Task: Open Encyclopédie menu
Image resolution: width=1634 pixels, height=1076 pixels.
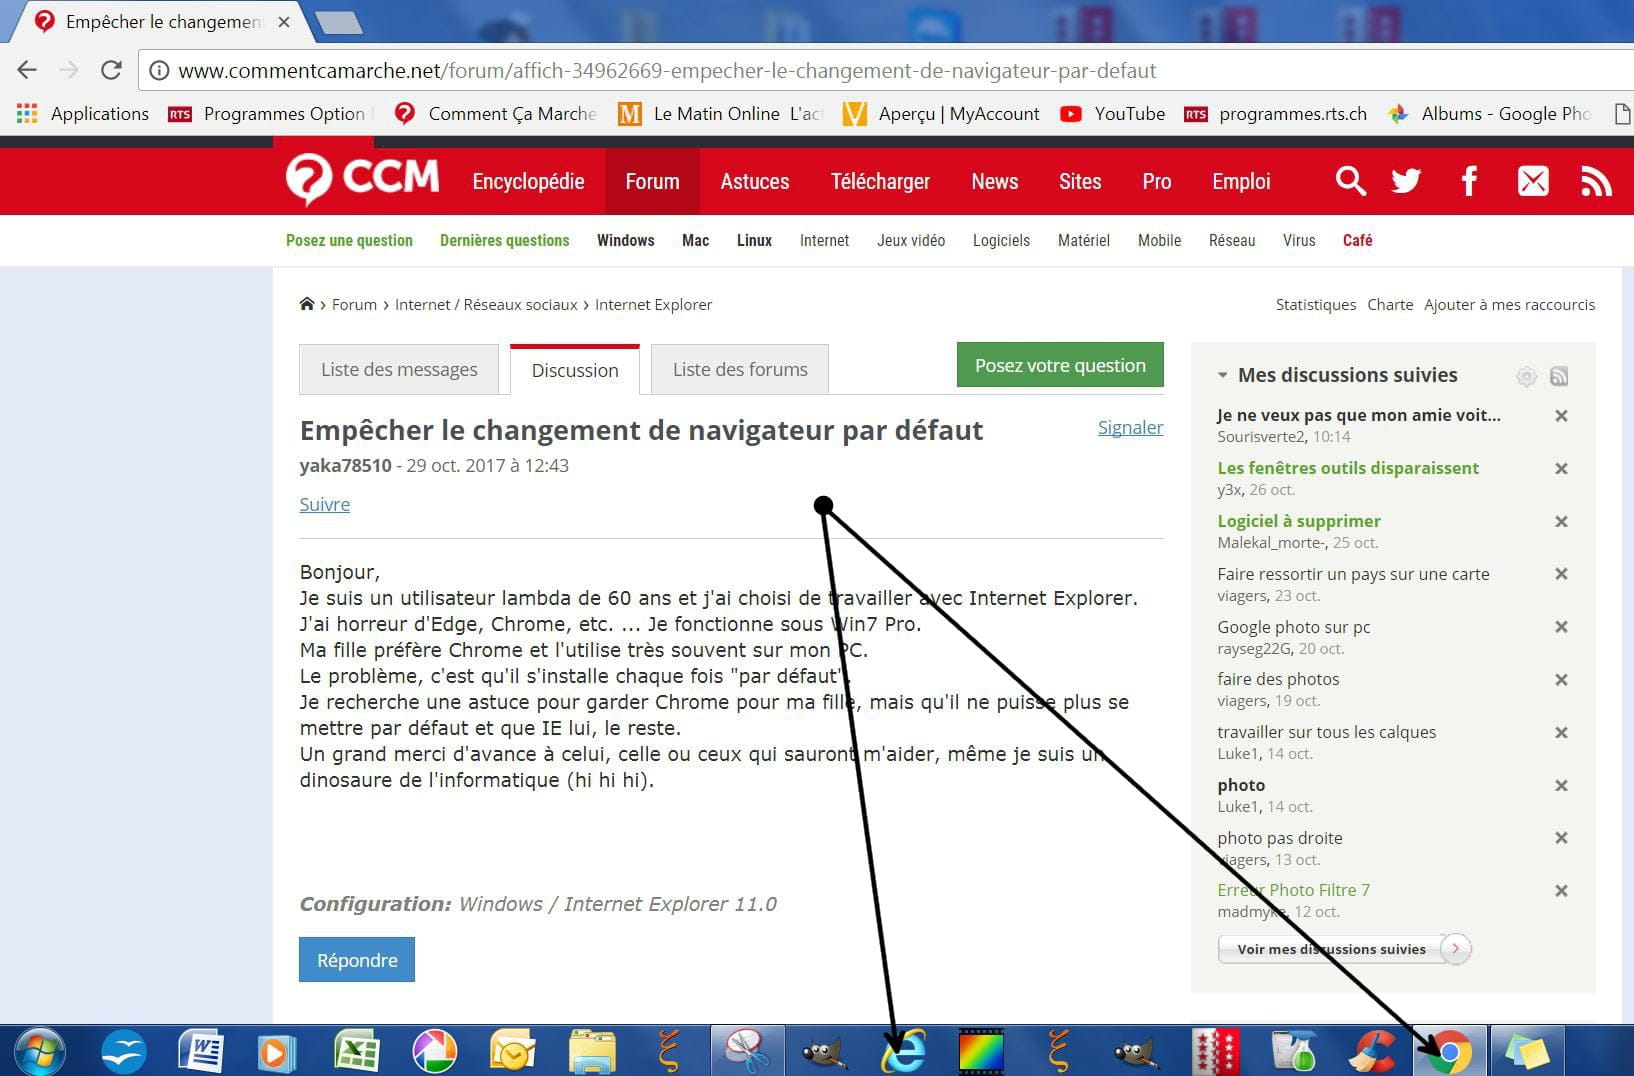Action: coord(528,181)
